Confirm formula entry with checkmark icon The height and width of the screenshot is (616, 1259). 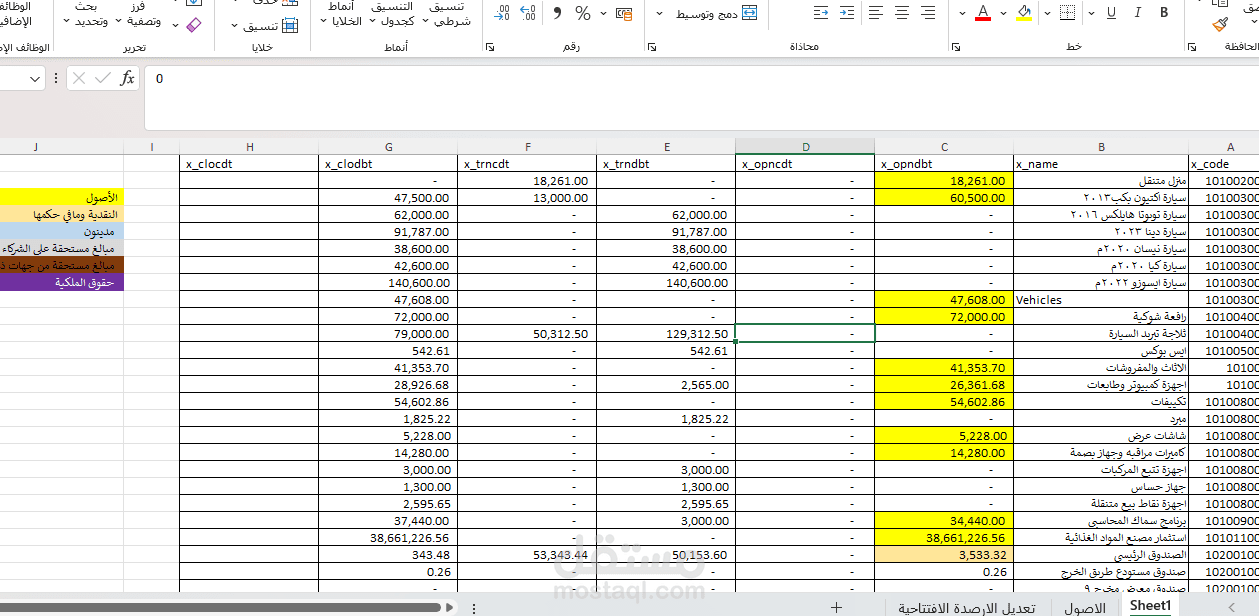click(103, 78)
